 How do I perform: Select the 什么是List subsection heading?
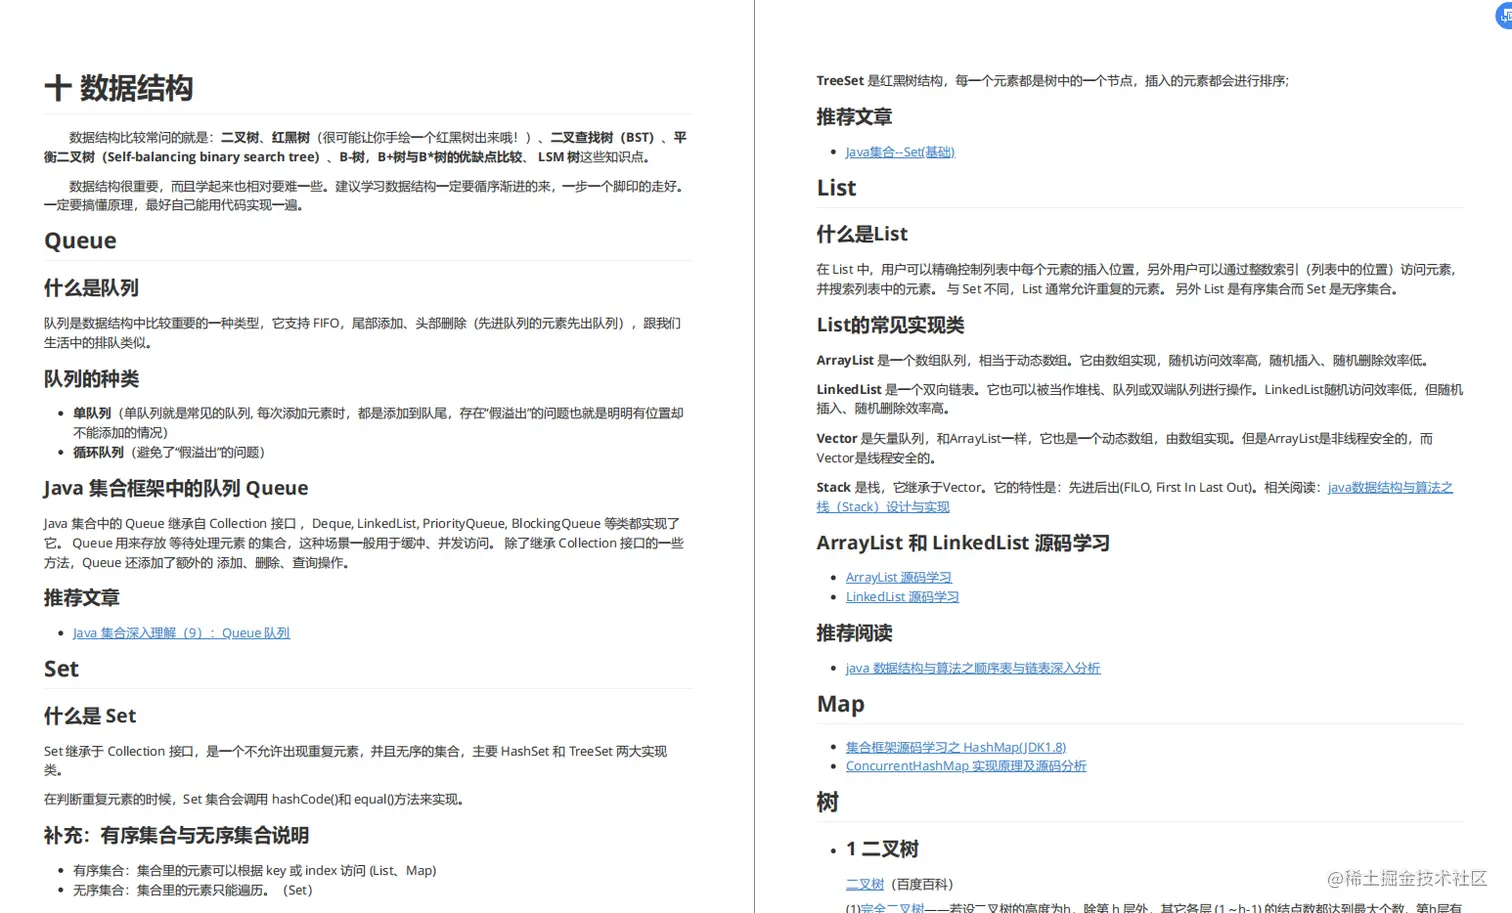click(862, 234)
